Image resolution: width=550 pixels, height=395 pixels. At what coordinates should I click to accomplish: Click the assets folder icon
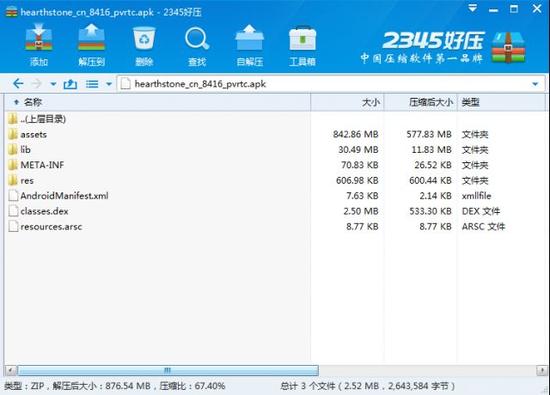pyautogui.click(x=13, y=134)
